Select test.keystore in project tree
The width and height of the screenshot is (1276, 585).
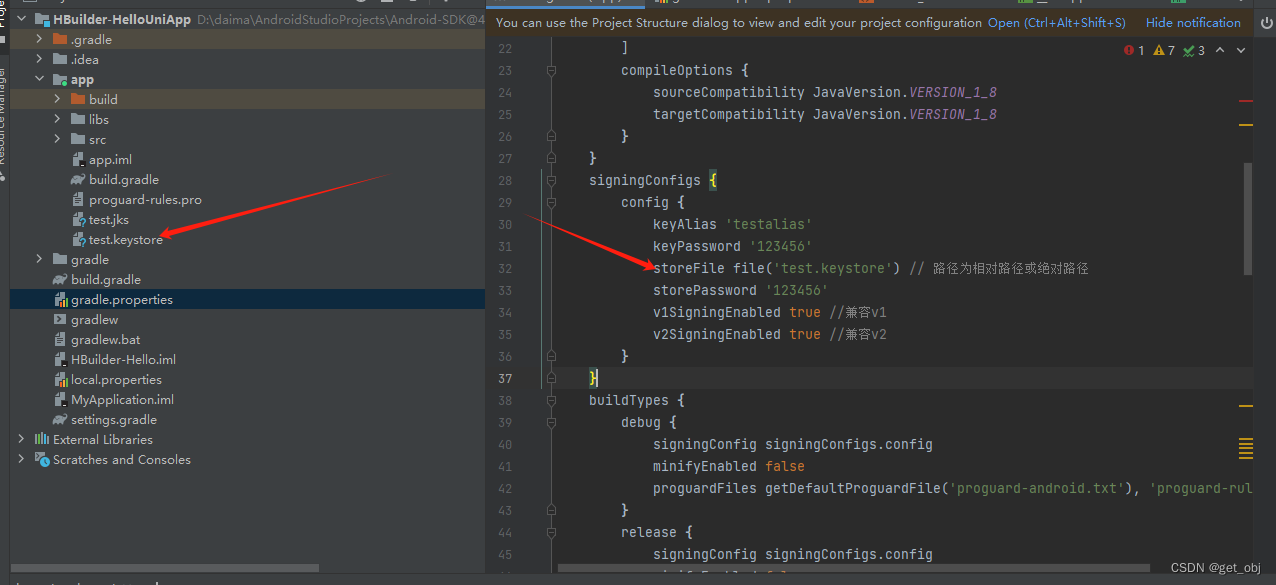pyautogui.click(x=125, y=240)
